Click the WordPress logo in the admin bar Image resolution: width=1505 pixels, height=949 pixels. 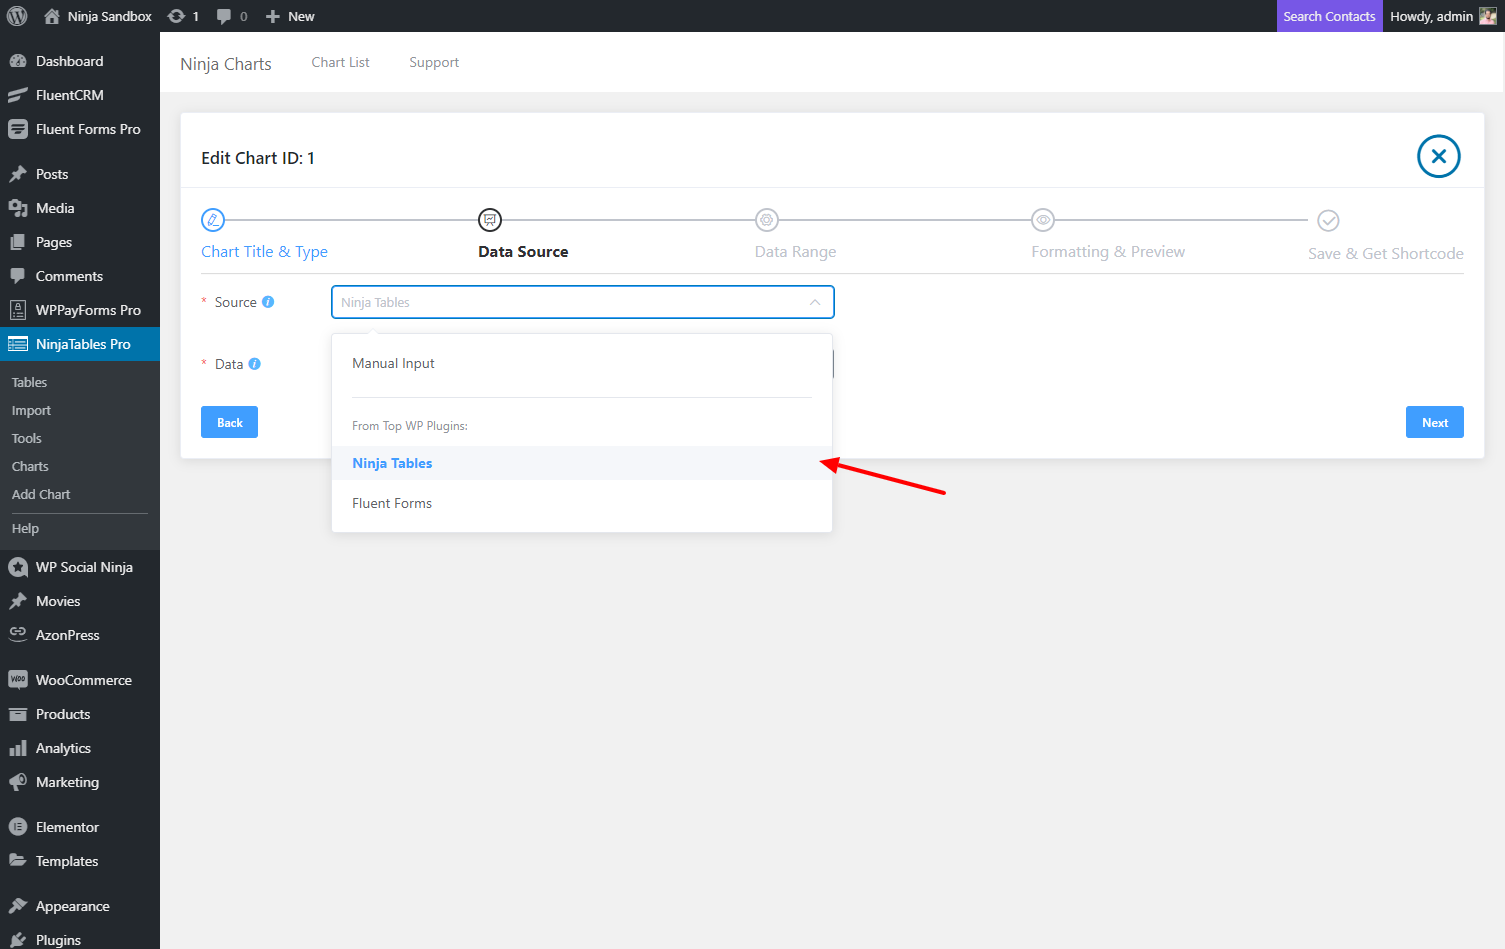coord(16,15)
